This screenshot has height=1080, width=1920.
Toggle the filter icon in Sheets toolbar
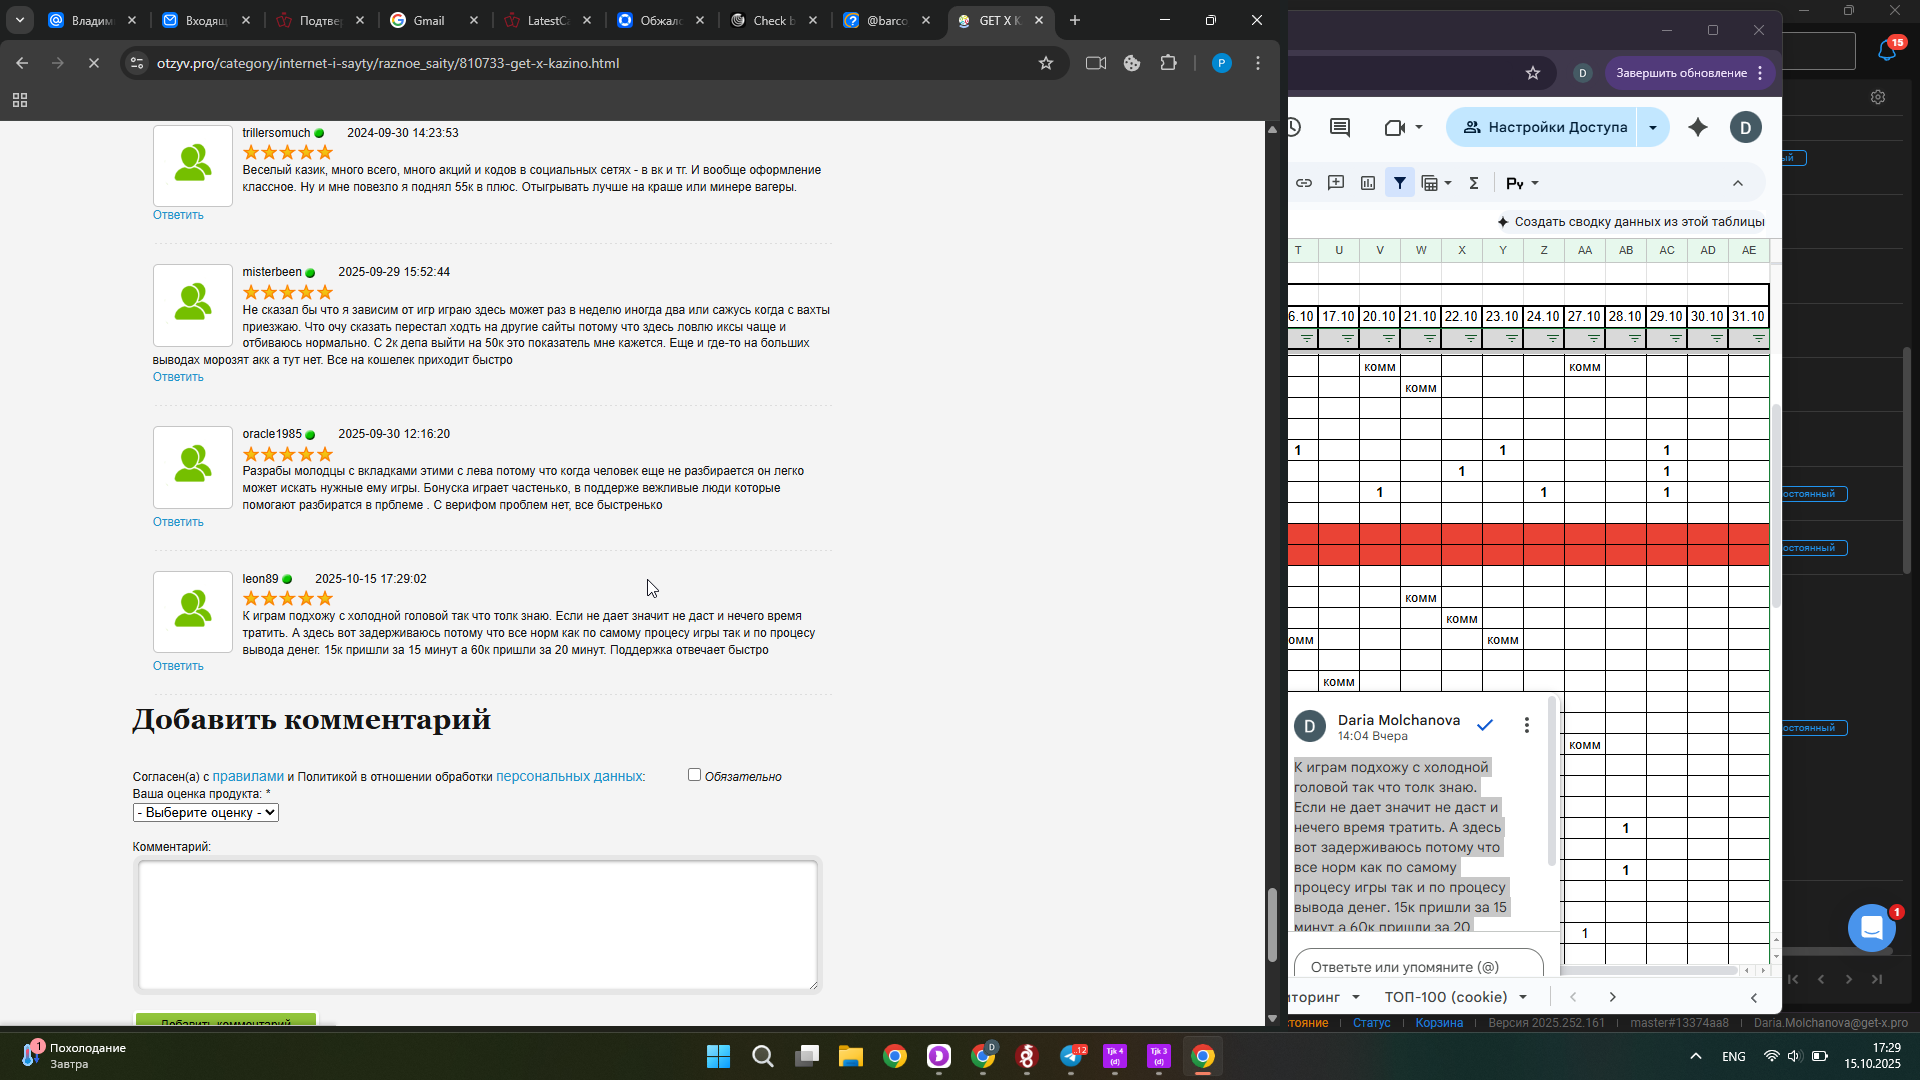pos(1400,183)
